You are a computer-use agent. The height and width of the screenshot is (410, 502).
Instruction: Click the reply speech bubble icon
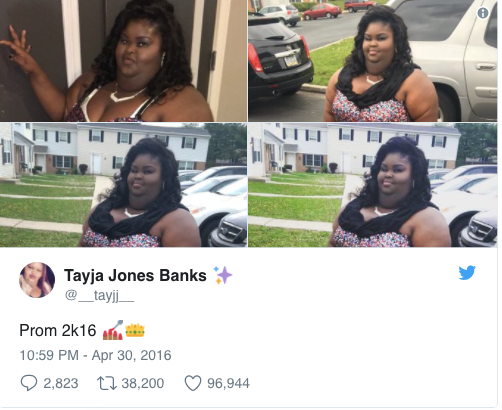29,383
